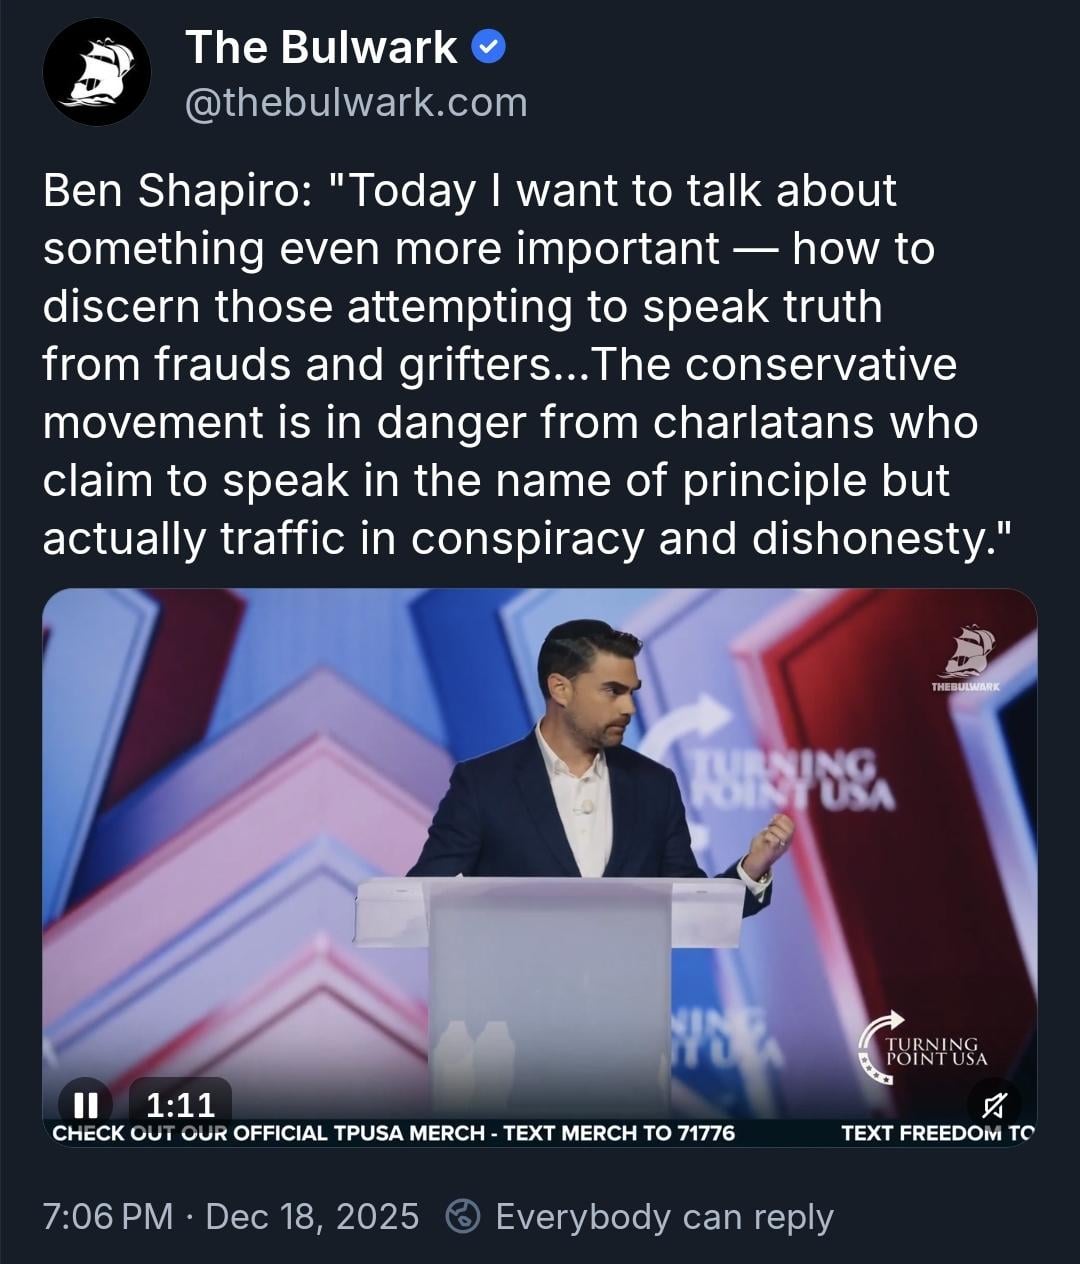
Task: Click the TEXT FREEDOM TO ticker text
Action: [937, 1133]
